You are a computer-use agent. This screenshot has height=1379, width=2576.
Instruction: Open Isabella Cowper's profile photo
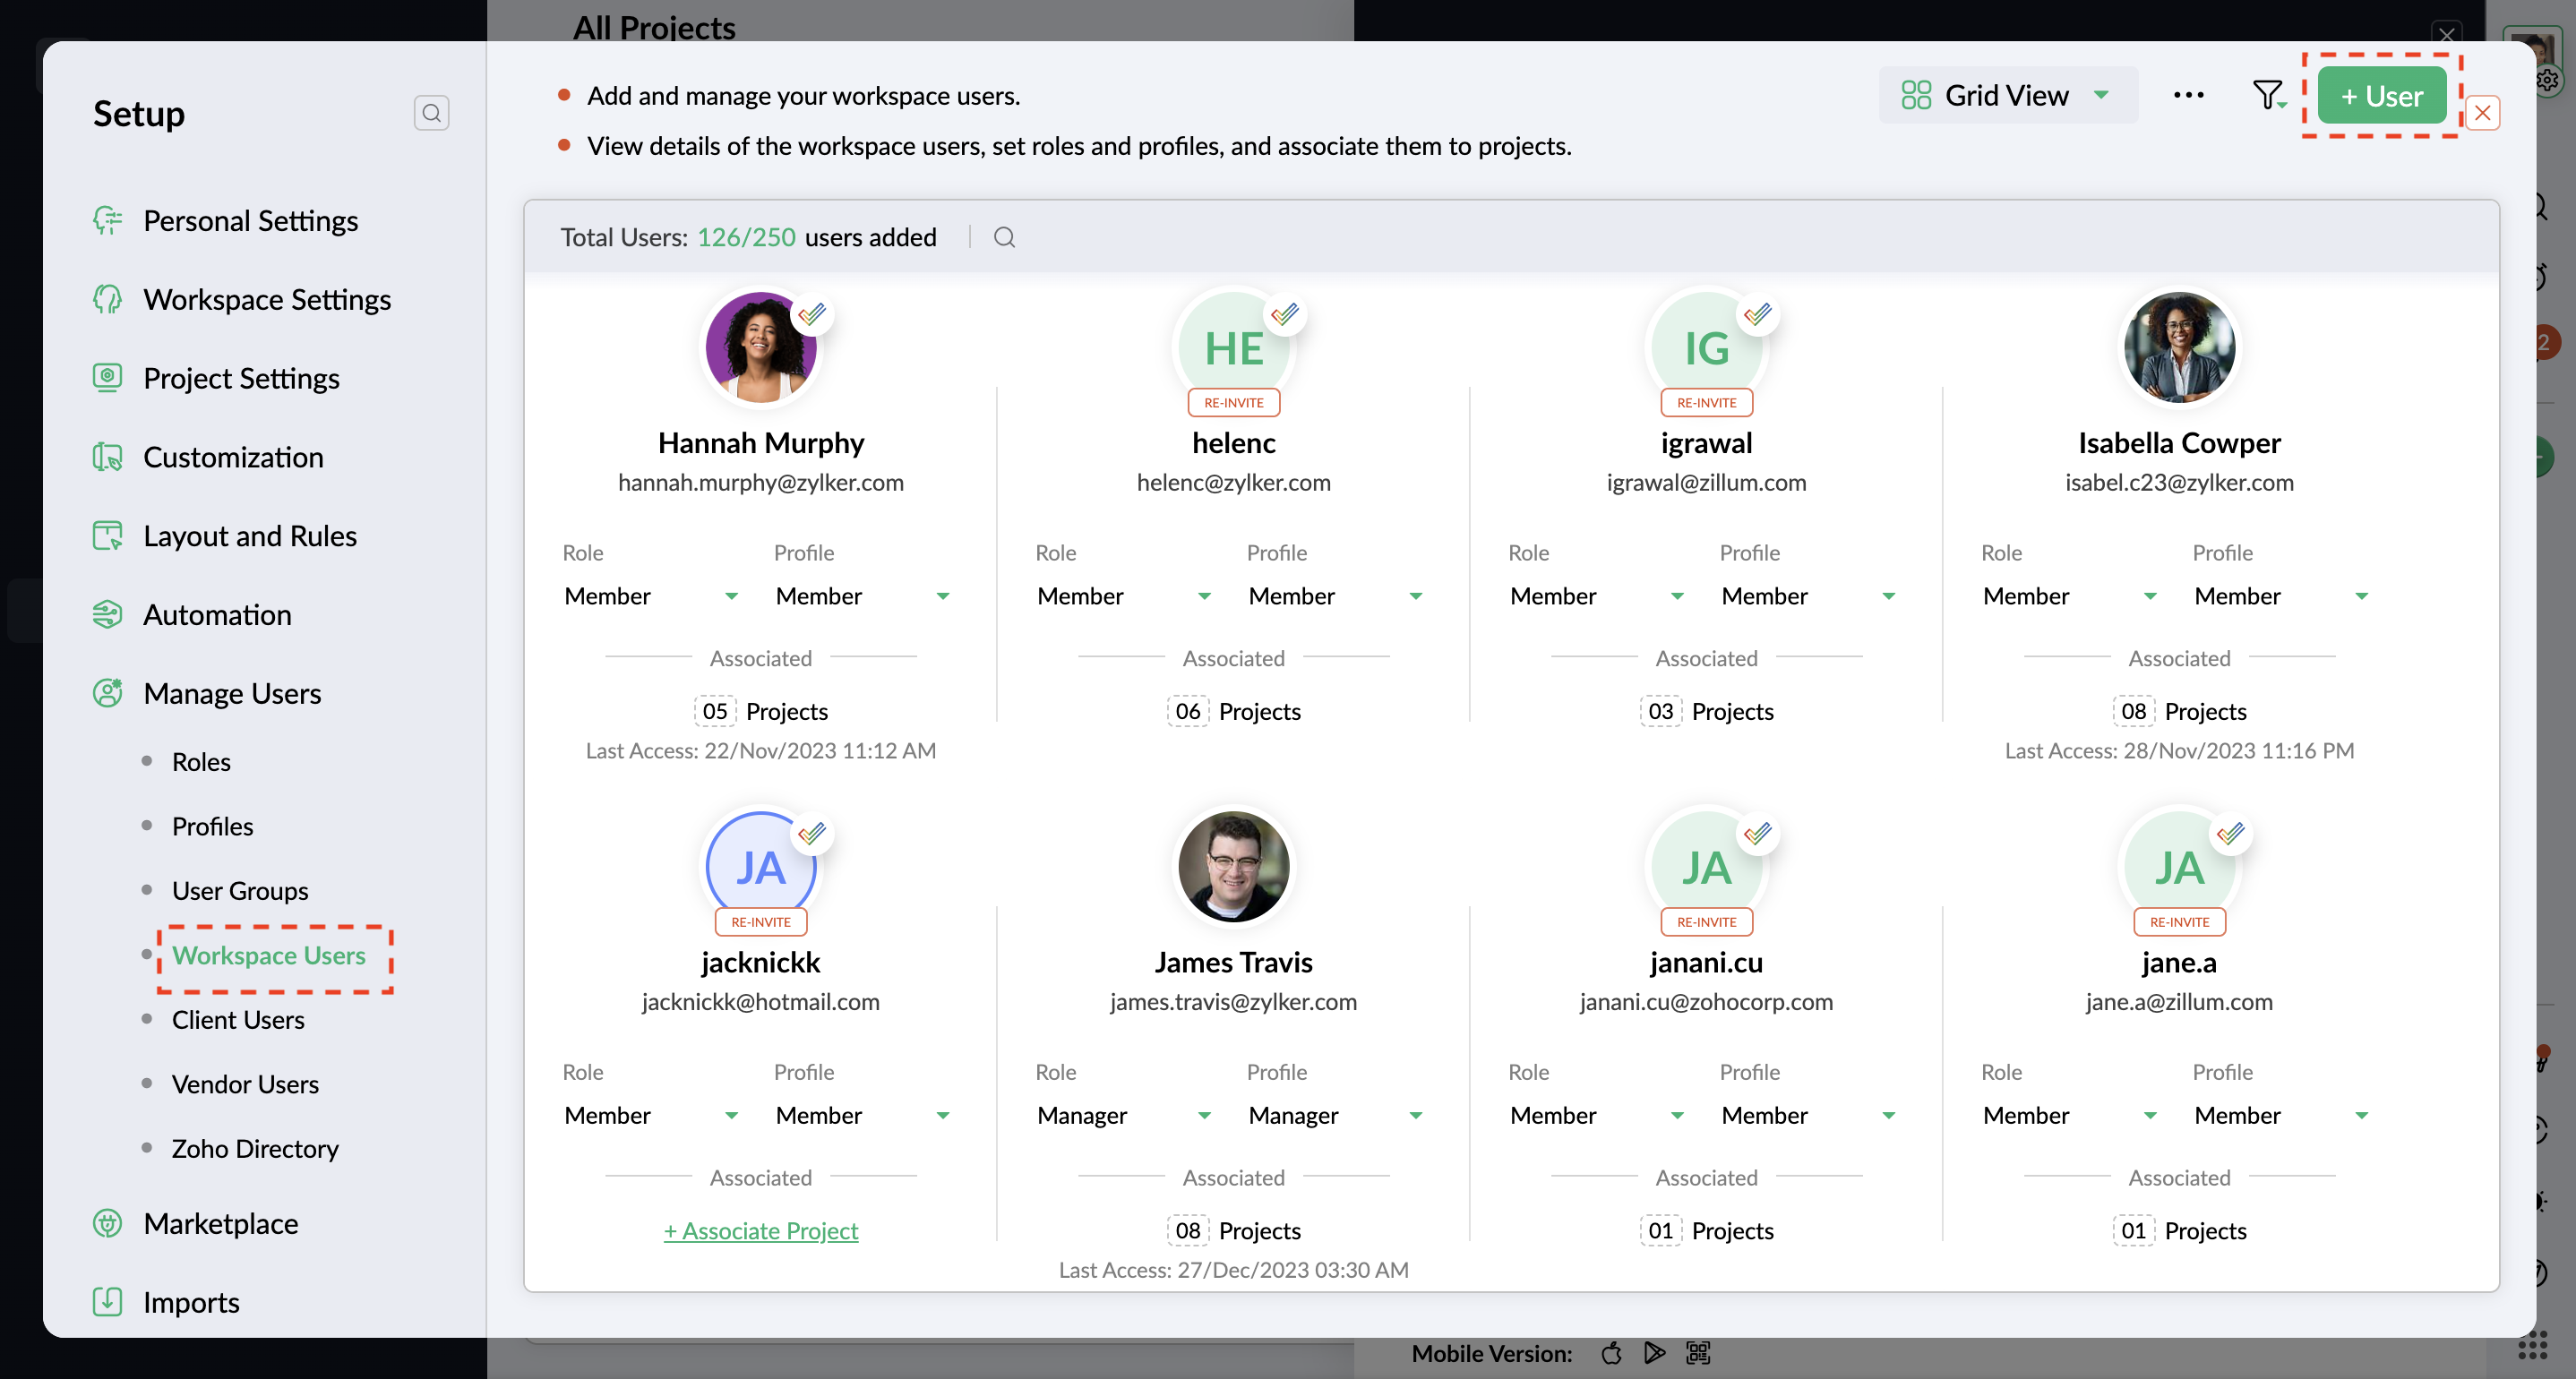click(x=2178, y=347)
